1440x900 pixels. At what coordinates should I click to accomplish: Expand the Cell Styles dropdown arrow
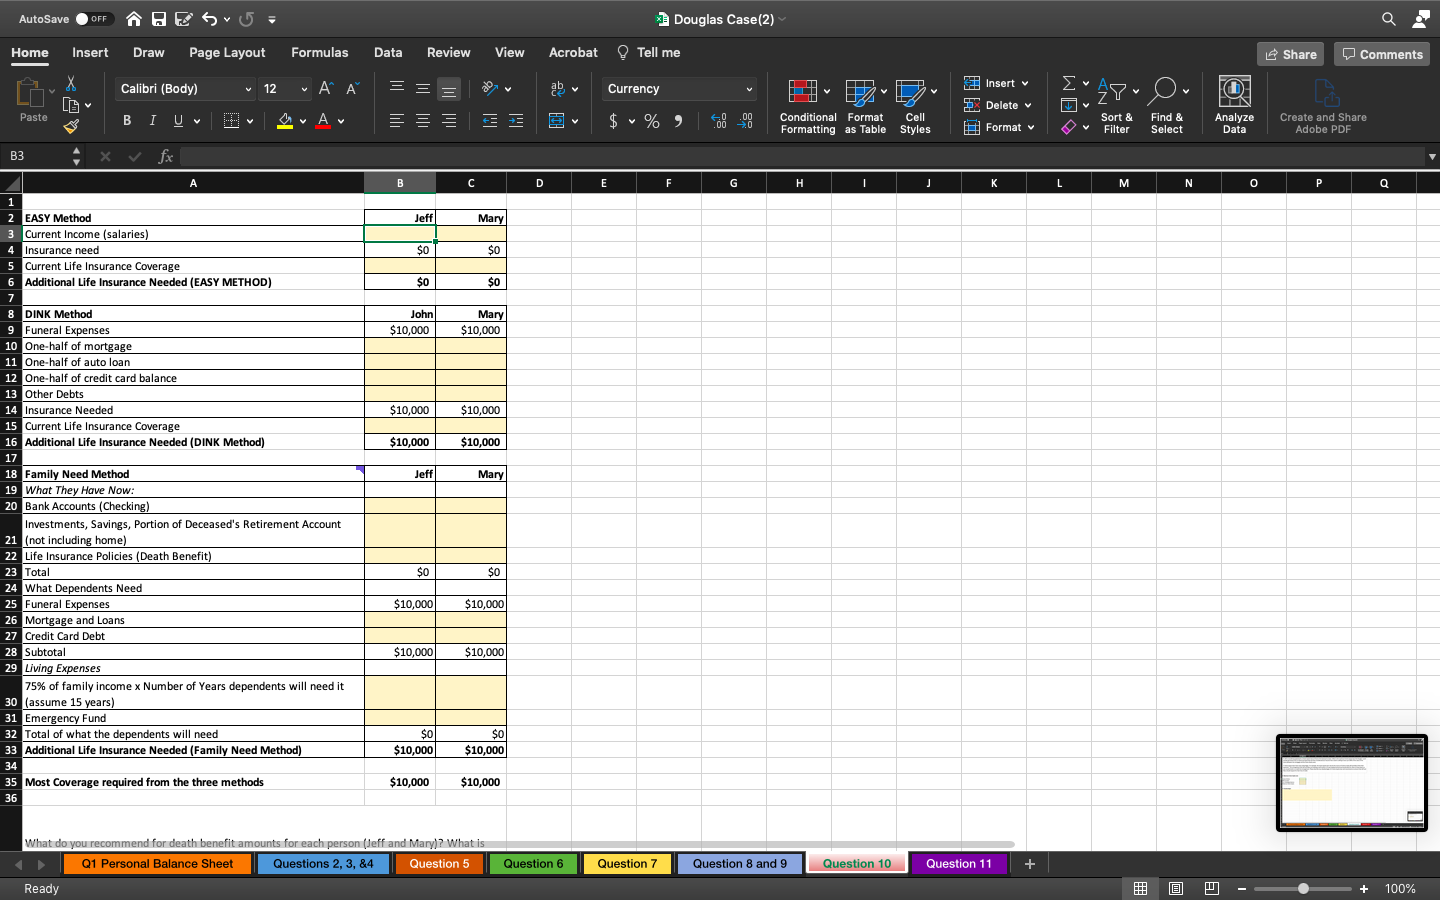click(x=934, y=92)
